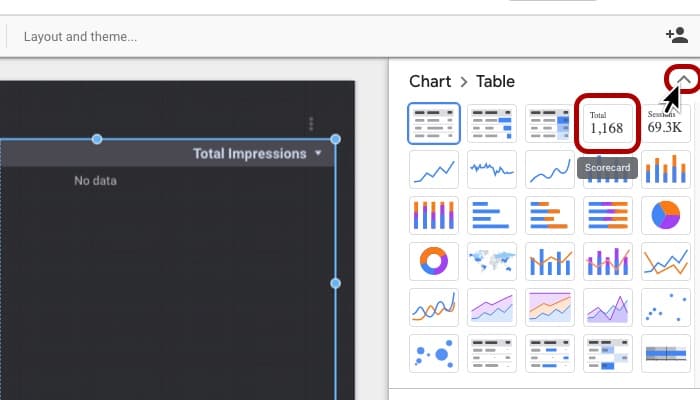This screenshot has width=700, height=400.
Task: Click the add people share icon
Action: point(677,35)
